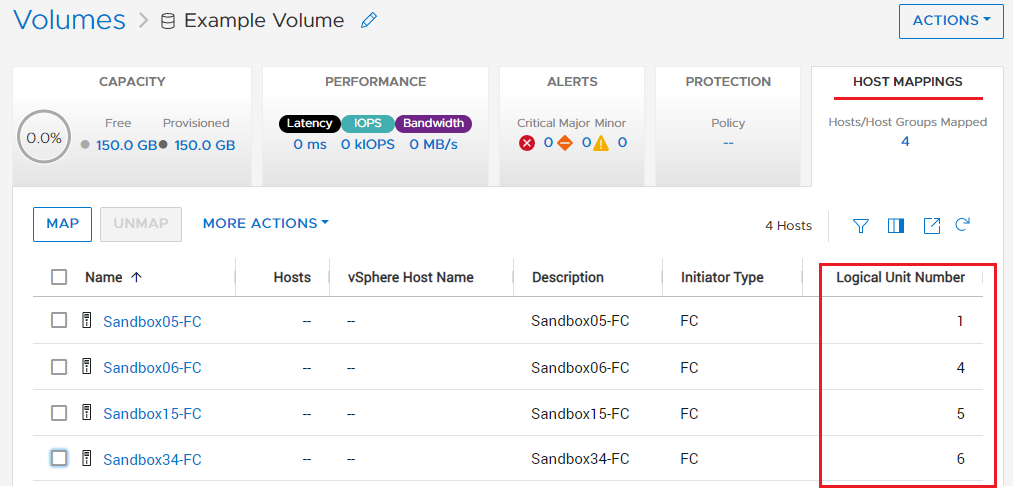Toggle the select-all checkbox in the header

coord(59,277)
